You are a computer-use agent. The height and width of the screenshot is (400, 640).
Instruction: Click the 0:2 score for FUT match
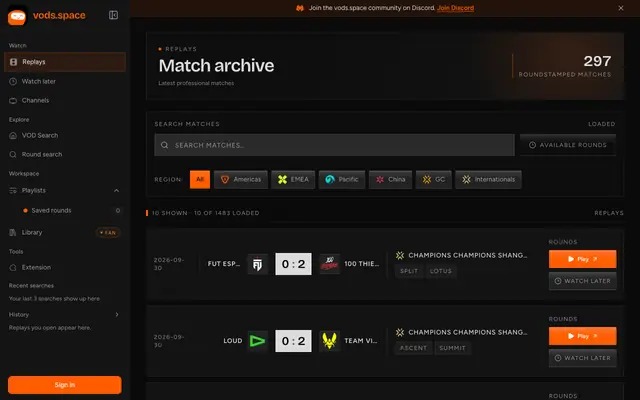coord(293,264)
